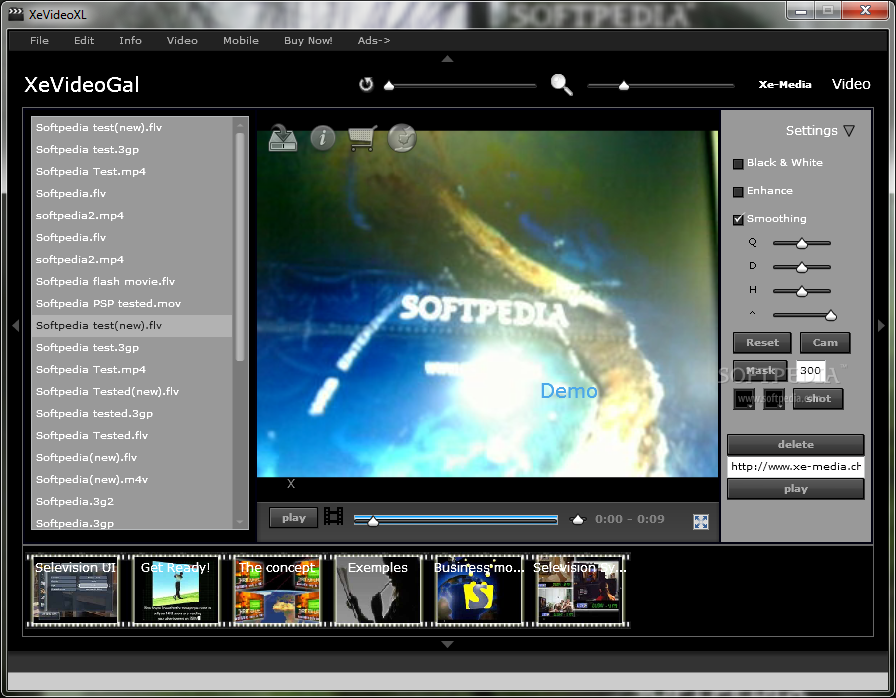The width and height of the screenshot is (896, 698).
Task: Click the download-to-disk icon above the video
Action: click(283, 138)
